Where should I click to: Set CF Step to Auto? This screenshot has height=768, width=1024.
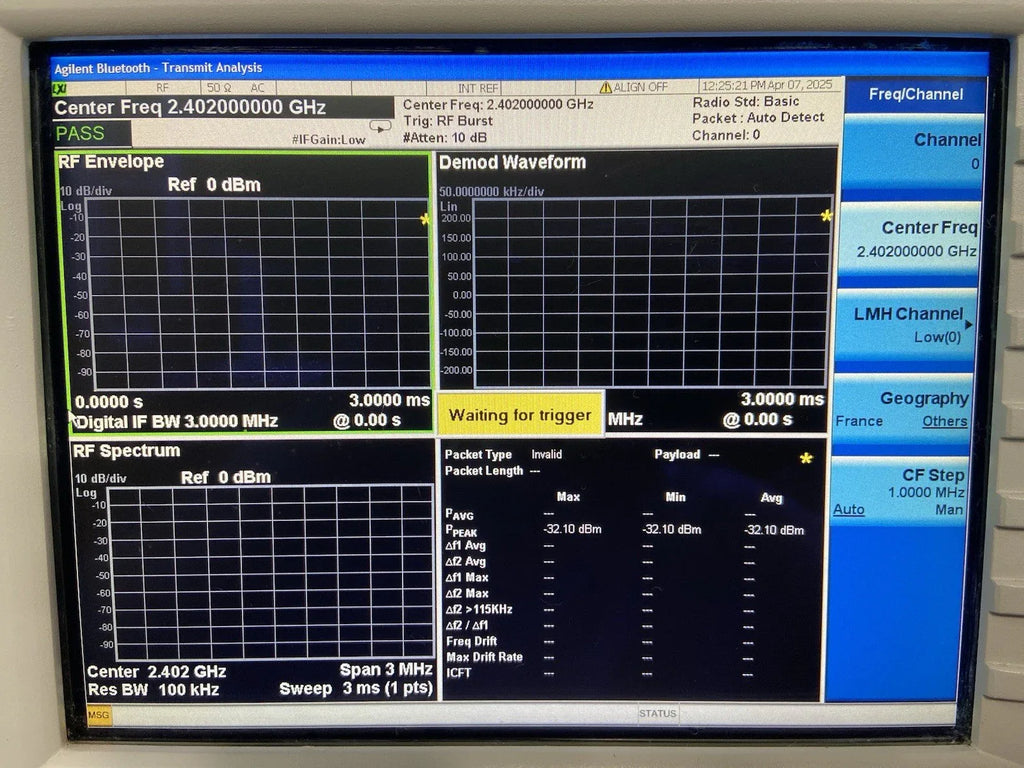(x=848, y=509)
